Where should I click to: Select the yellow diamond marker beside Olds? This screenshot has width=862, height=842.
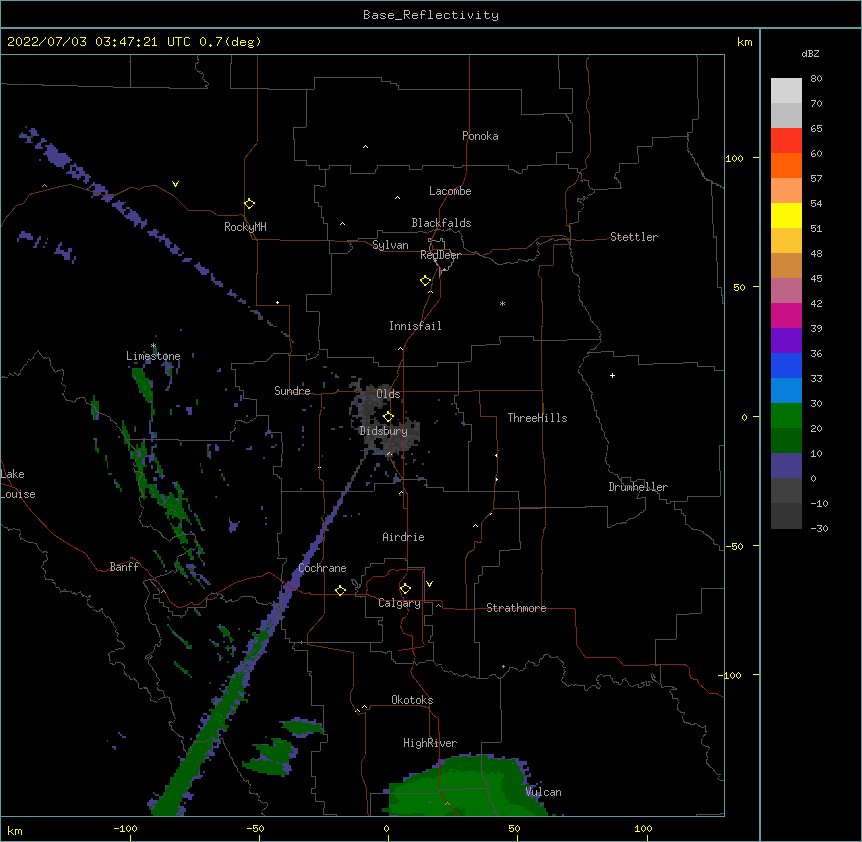pos(388,416)
